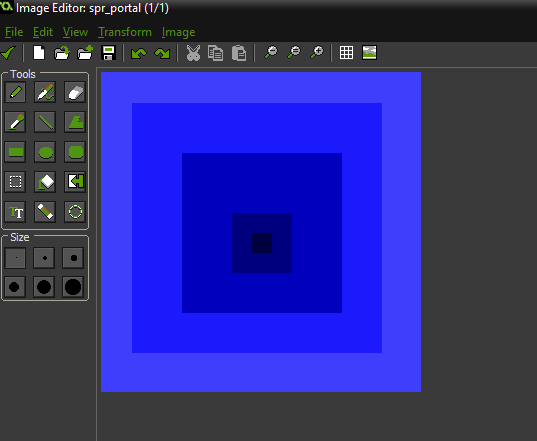Choose the color picker eyedropper tool
This screenshot has height=441, width=537.
coord(15,122)
